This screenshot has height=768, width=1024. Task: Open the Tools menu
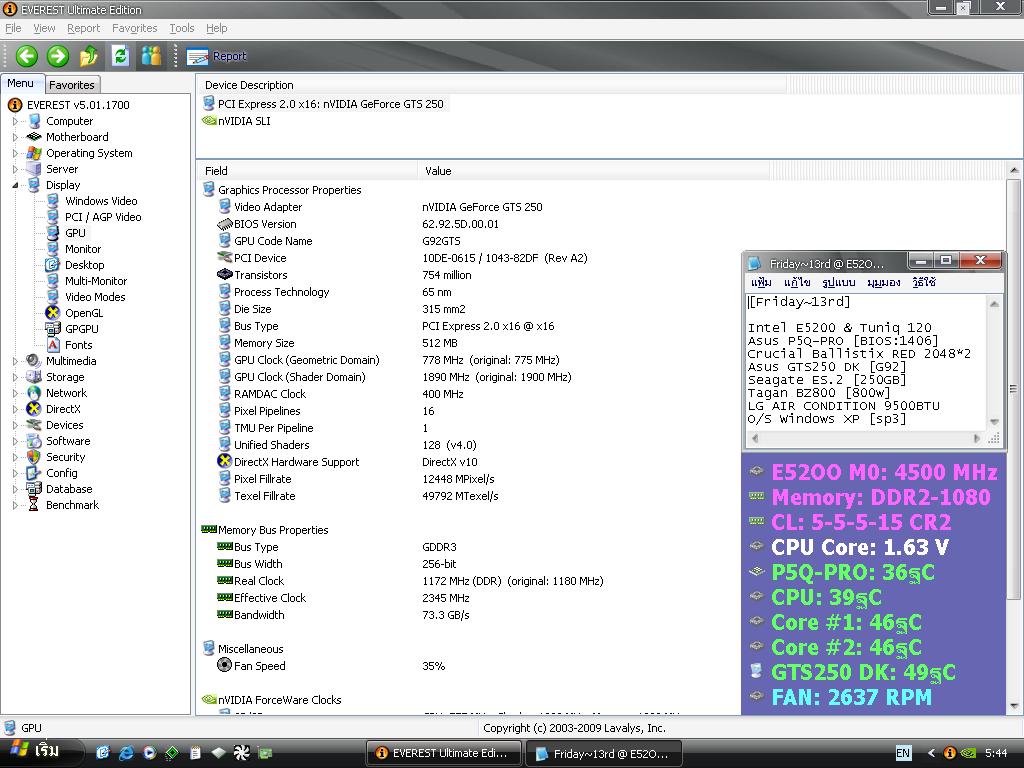click(x=182, y=28)
